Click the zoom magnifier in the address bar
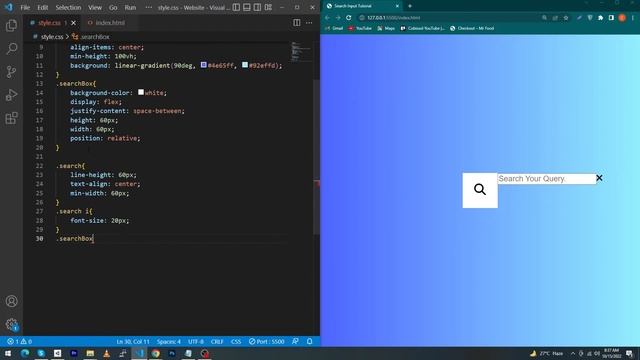 point(544,18)
